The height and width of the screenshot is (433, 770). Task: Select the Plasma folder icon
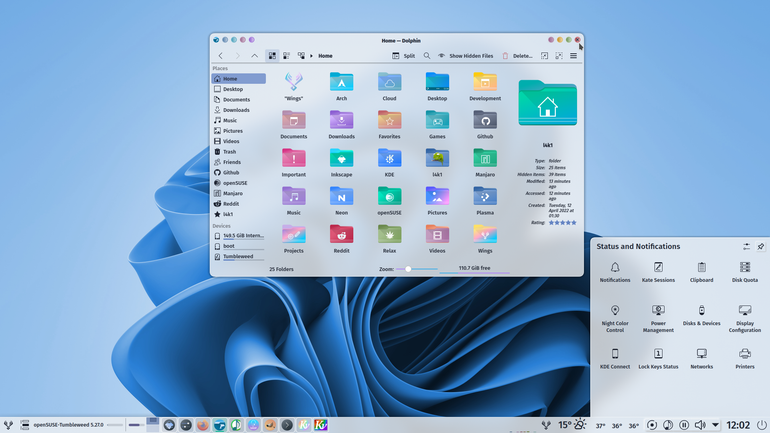[x=485, y=197]
